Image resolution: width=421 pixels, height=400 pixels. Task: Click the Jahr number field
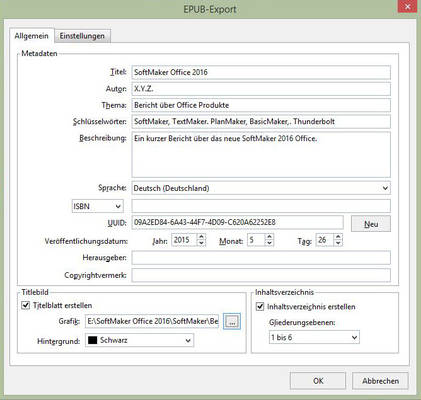pyautogui.click(x=184, y=240)
